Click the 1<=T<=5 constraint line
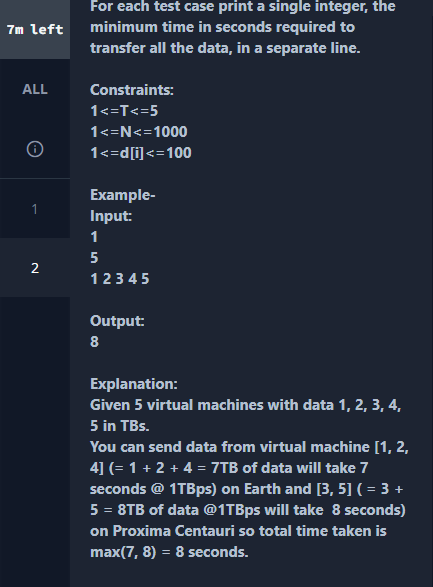Screen dimensions: 433x587 tap(124, 111)
